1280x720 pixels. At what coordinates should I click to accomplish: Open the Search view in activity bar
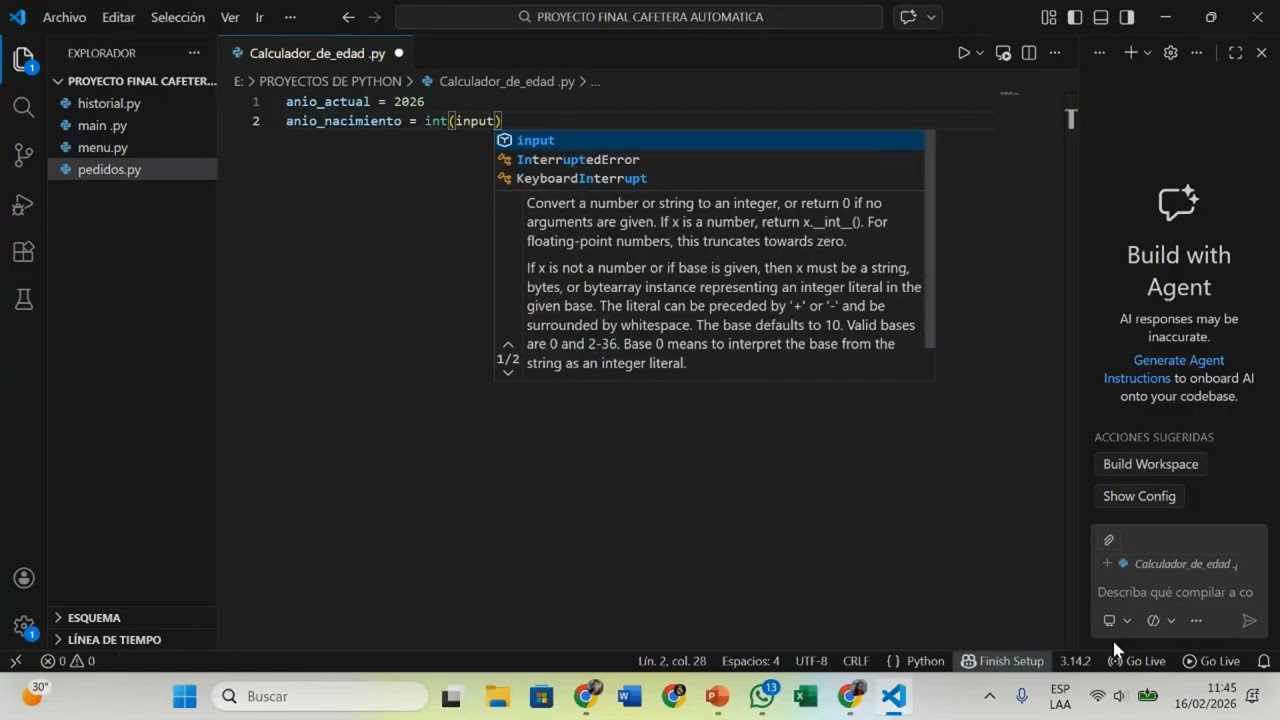[24, 107]
